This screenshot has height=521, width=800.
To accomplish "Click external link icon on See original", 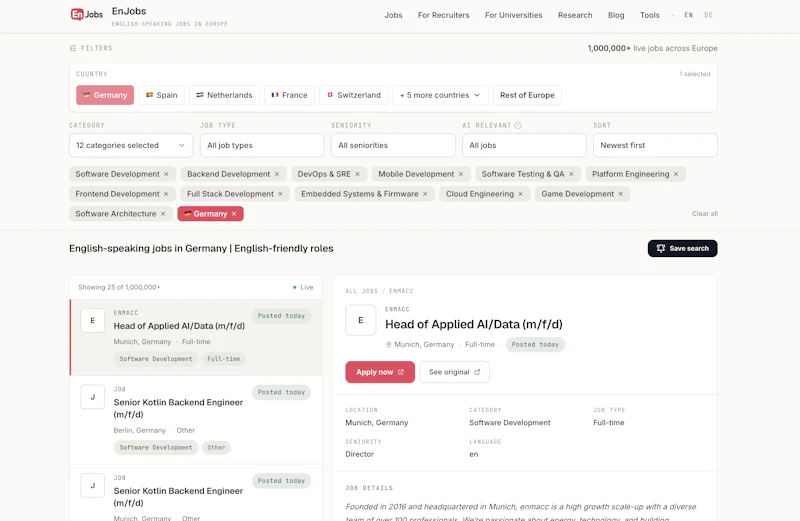I will click(477, 372).
